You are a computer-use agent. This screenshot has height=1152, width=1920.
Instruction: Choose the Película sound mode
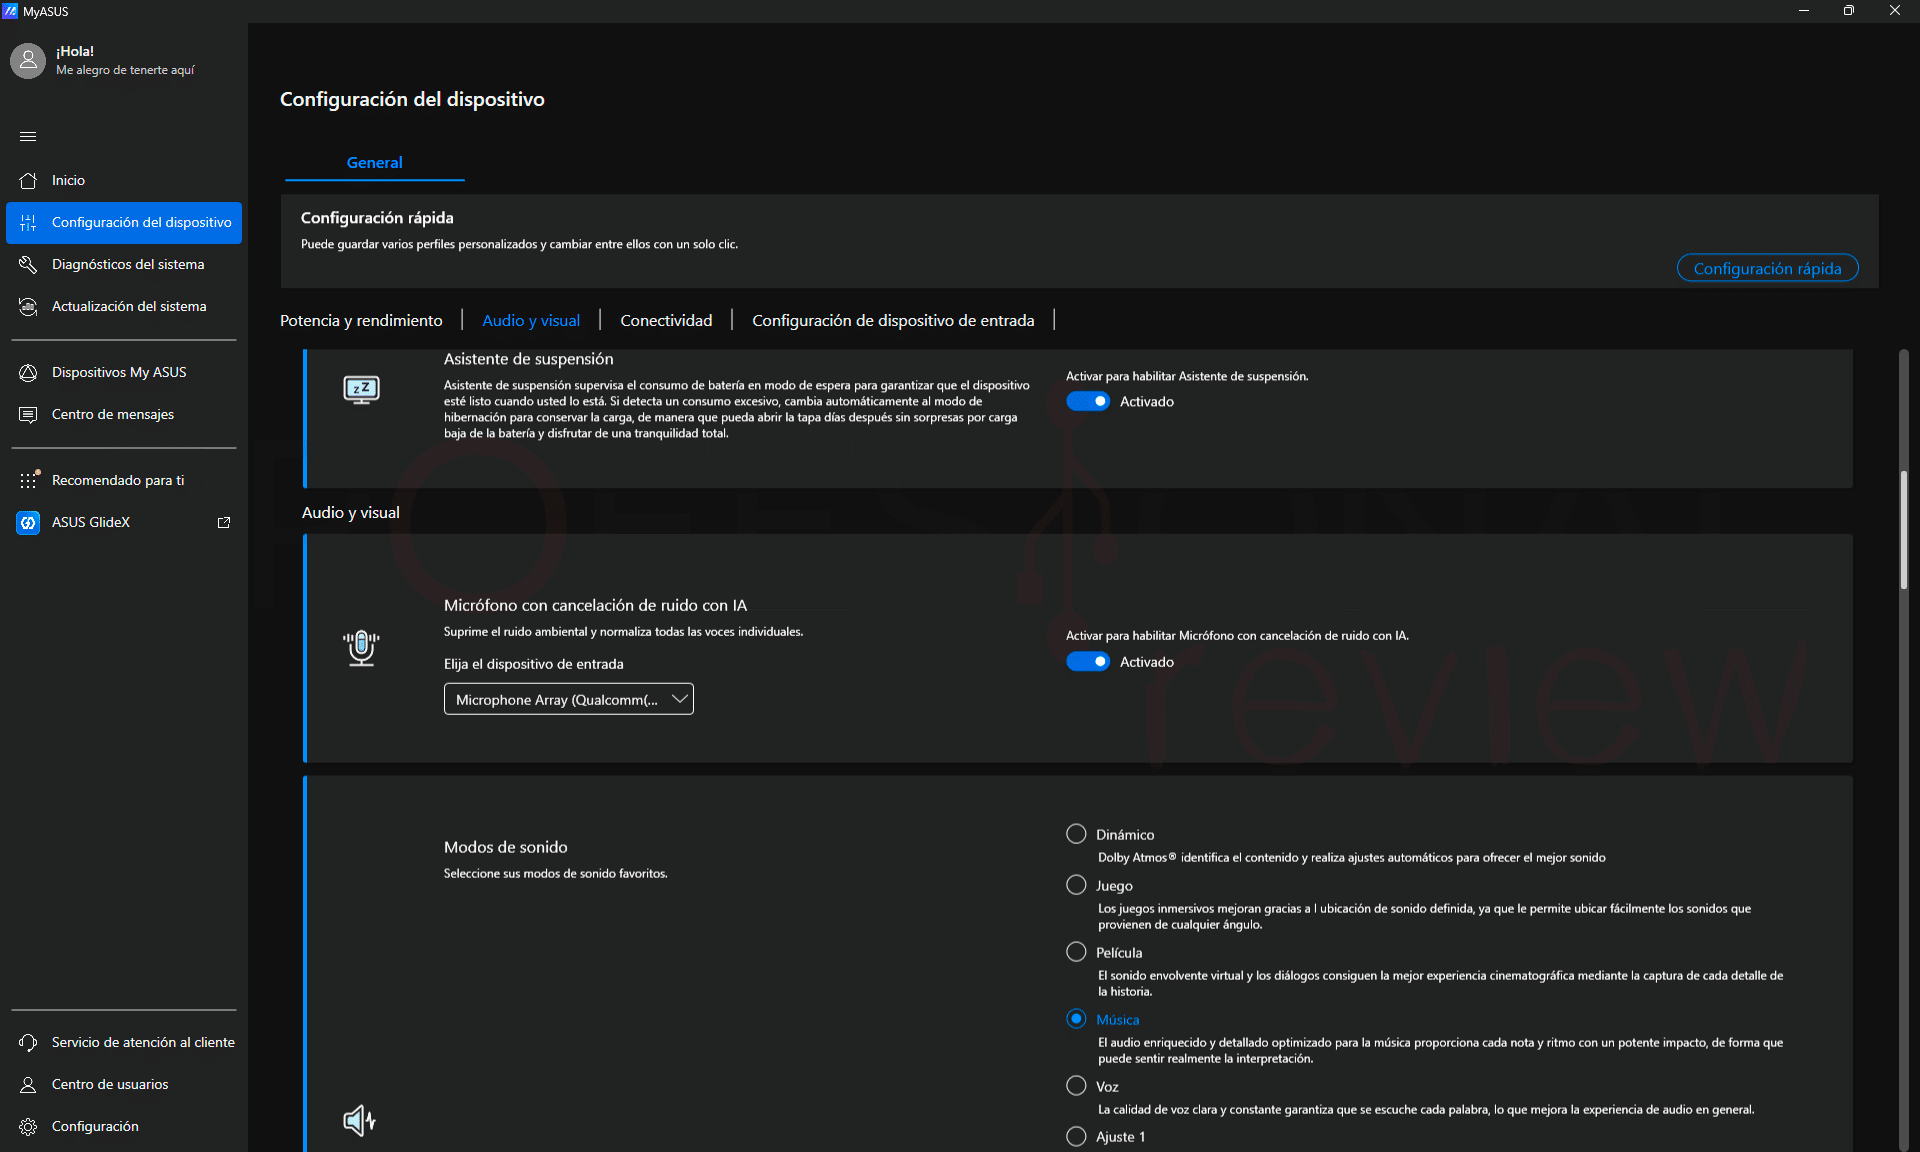(x=1076, y=952)
